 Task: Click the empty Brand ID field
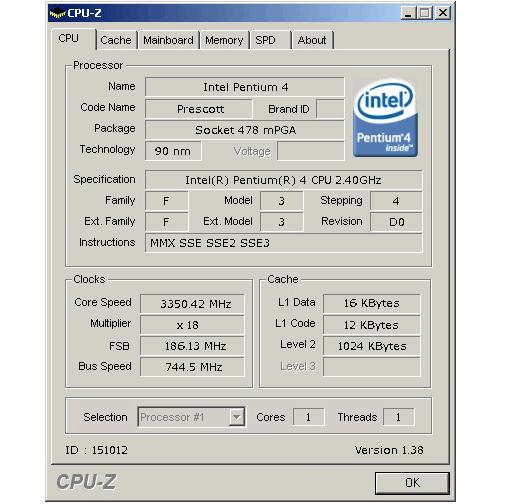tap(330, 109)
